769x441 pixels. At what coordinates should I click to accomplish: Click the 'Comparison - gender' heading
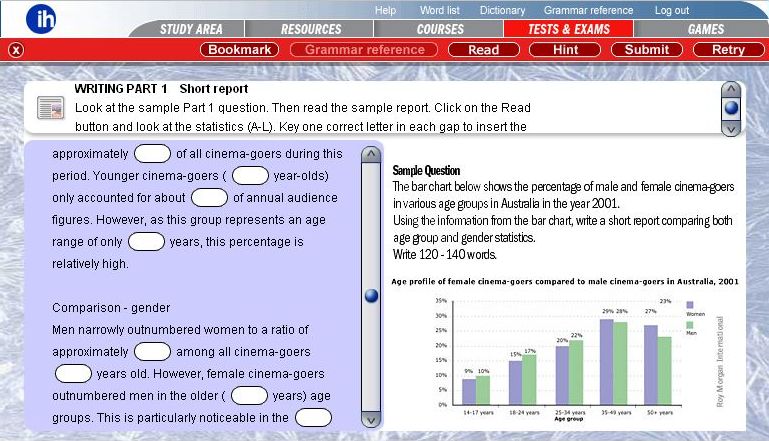point(111,308)
